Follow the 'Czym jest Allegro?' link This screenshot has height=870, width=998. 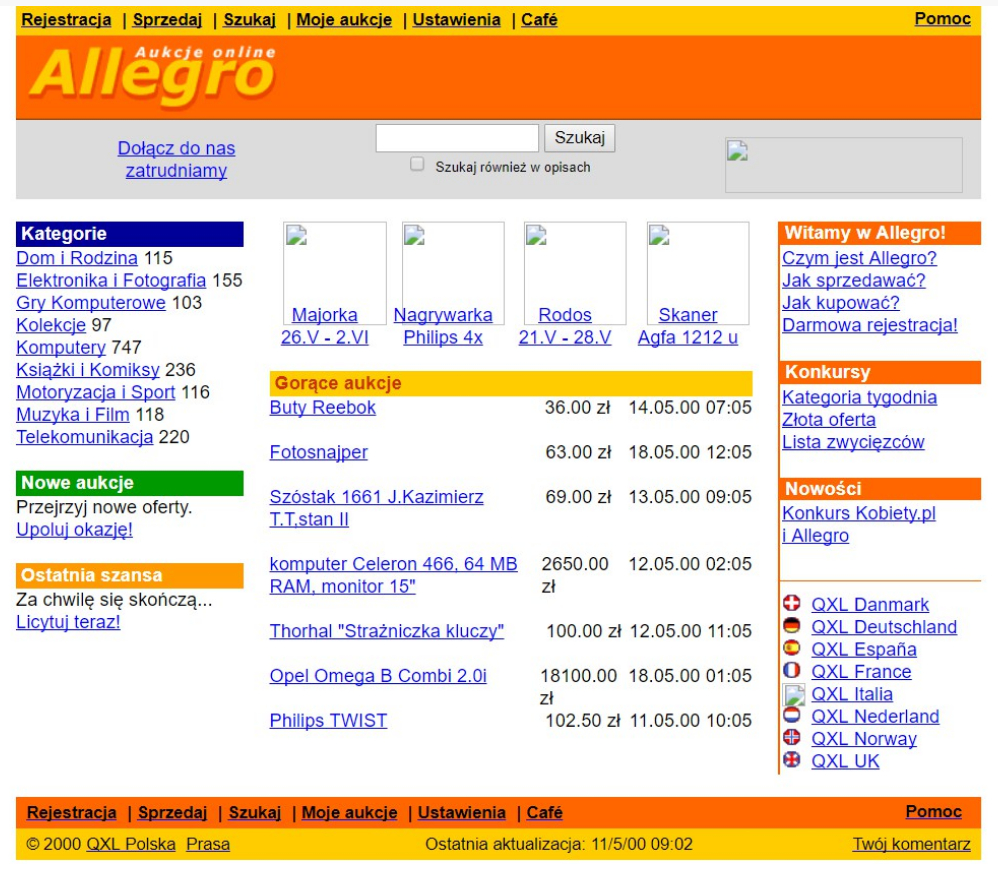859,258
